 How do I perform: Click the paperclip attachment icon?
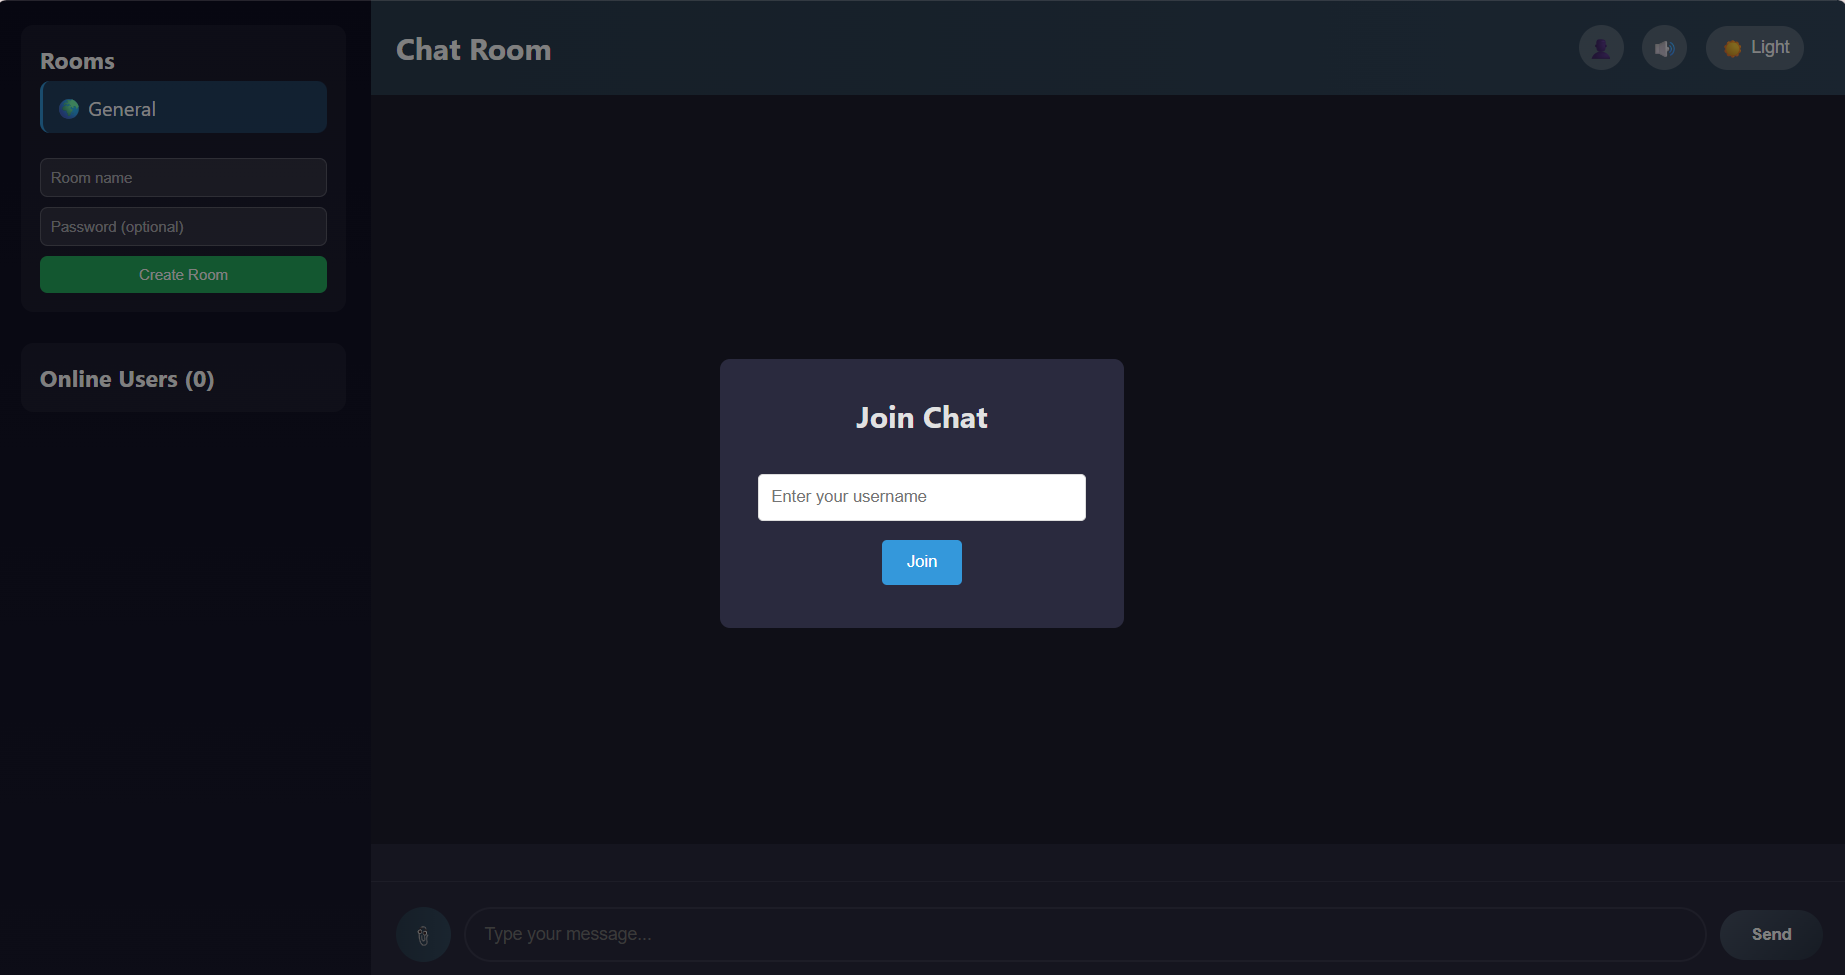(x=423, y=935)
